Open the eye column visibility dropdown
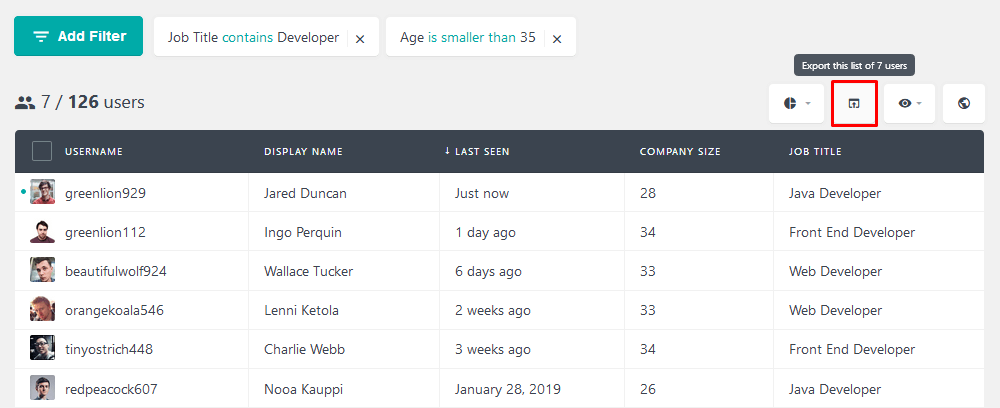This screenshot has width=1000, height=408. [x=909, y=103]
